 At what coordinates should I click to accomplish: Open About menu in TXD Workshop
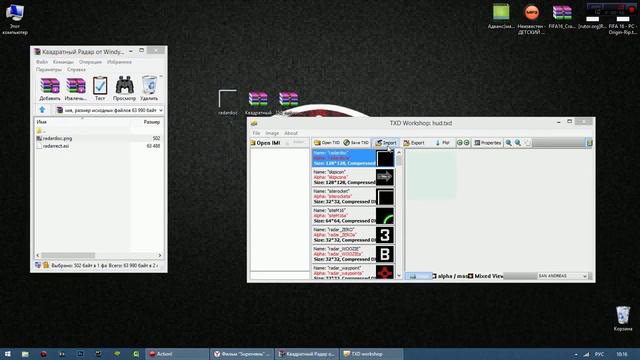(291, 133)
